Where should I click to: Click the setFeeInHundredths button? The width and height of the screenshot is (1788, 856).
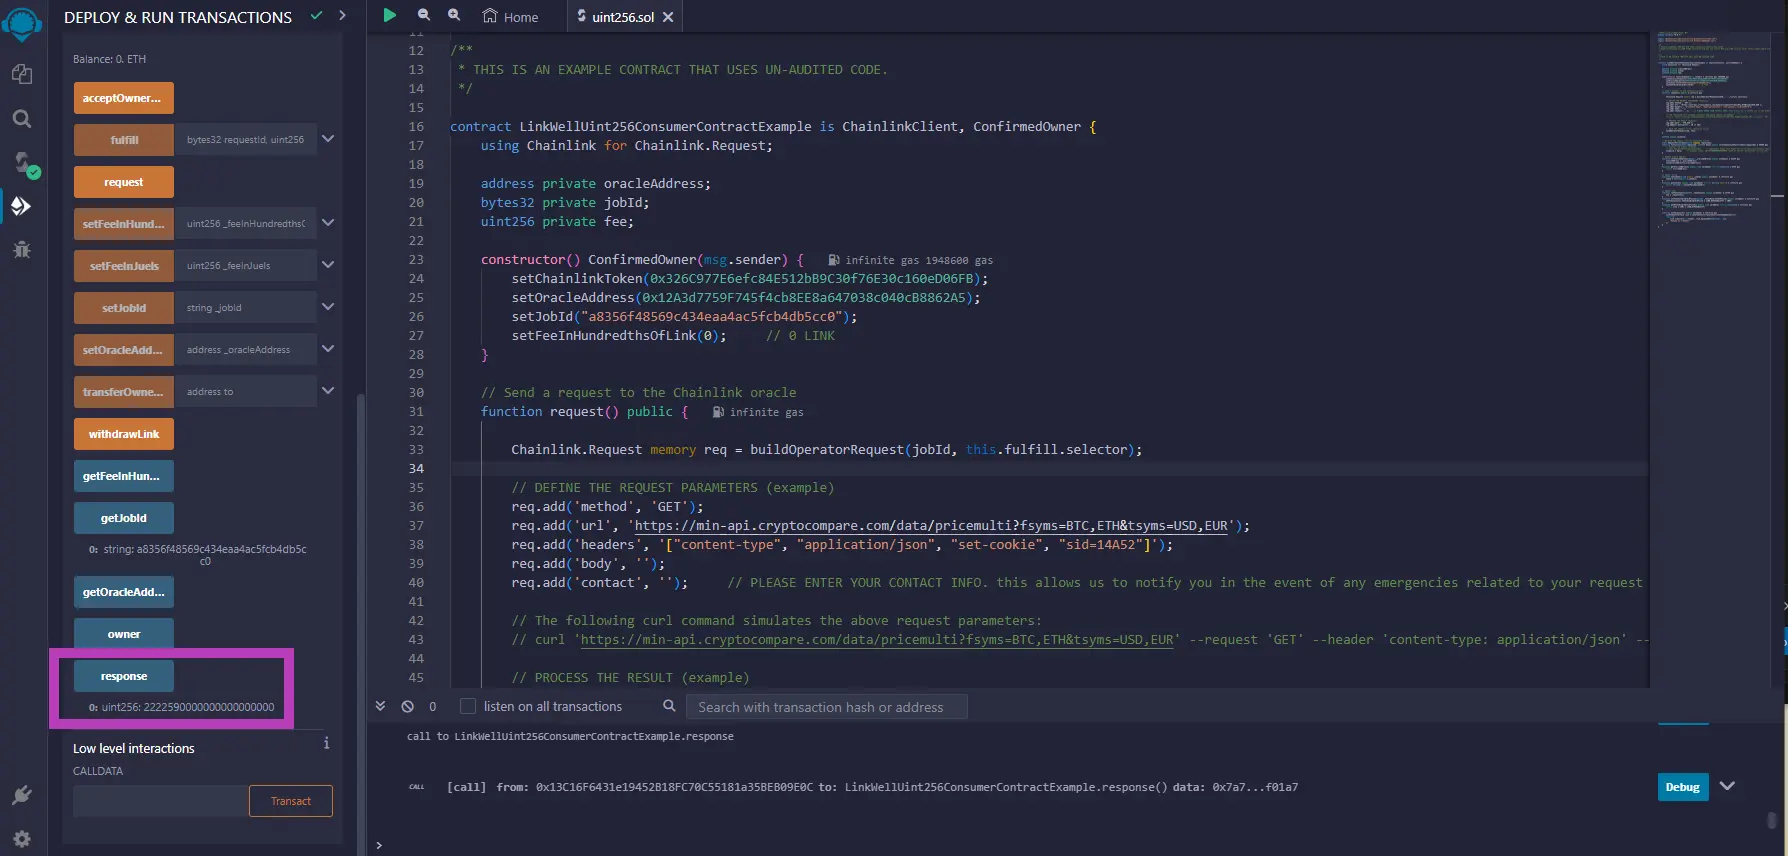pyautogui.click(x=124, y=224)
